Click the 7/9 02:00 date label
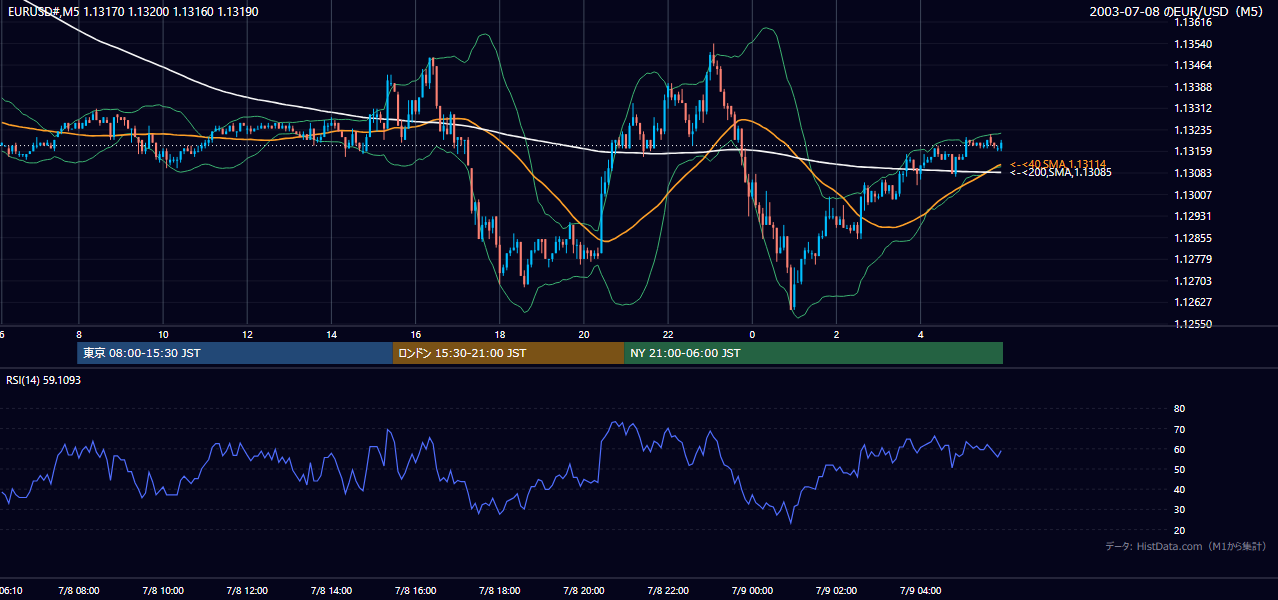 836,591
